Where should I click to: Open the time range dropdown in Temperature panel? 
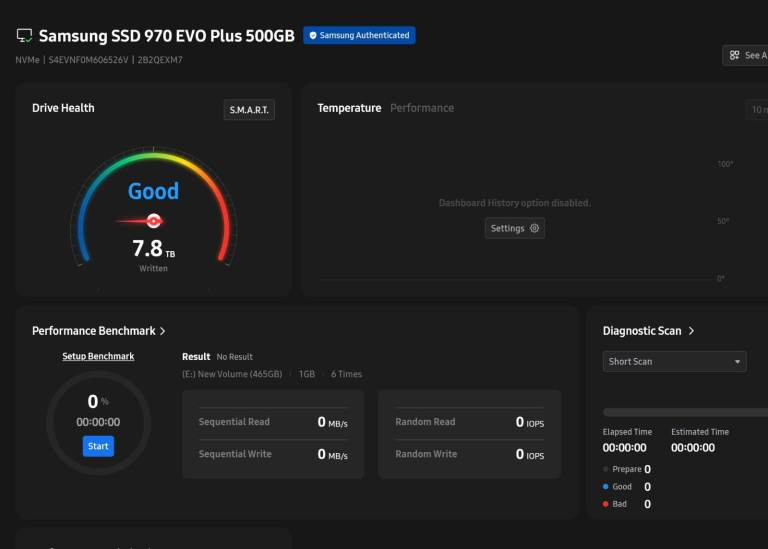757,109
